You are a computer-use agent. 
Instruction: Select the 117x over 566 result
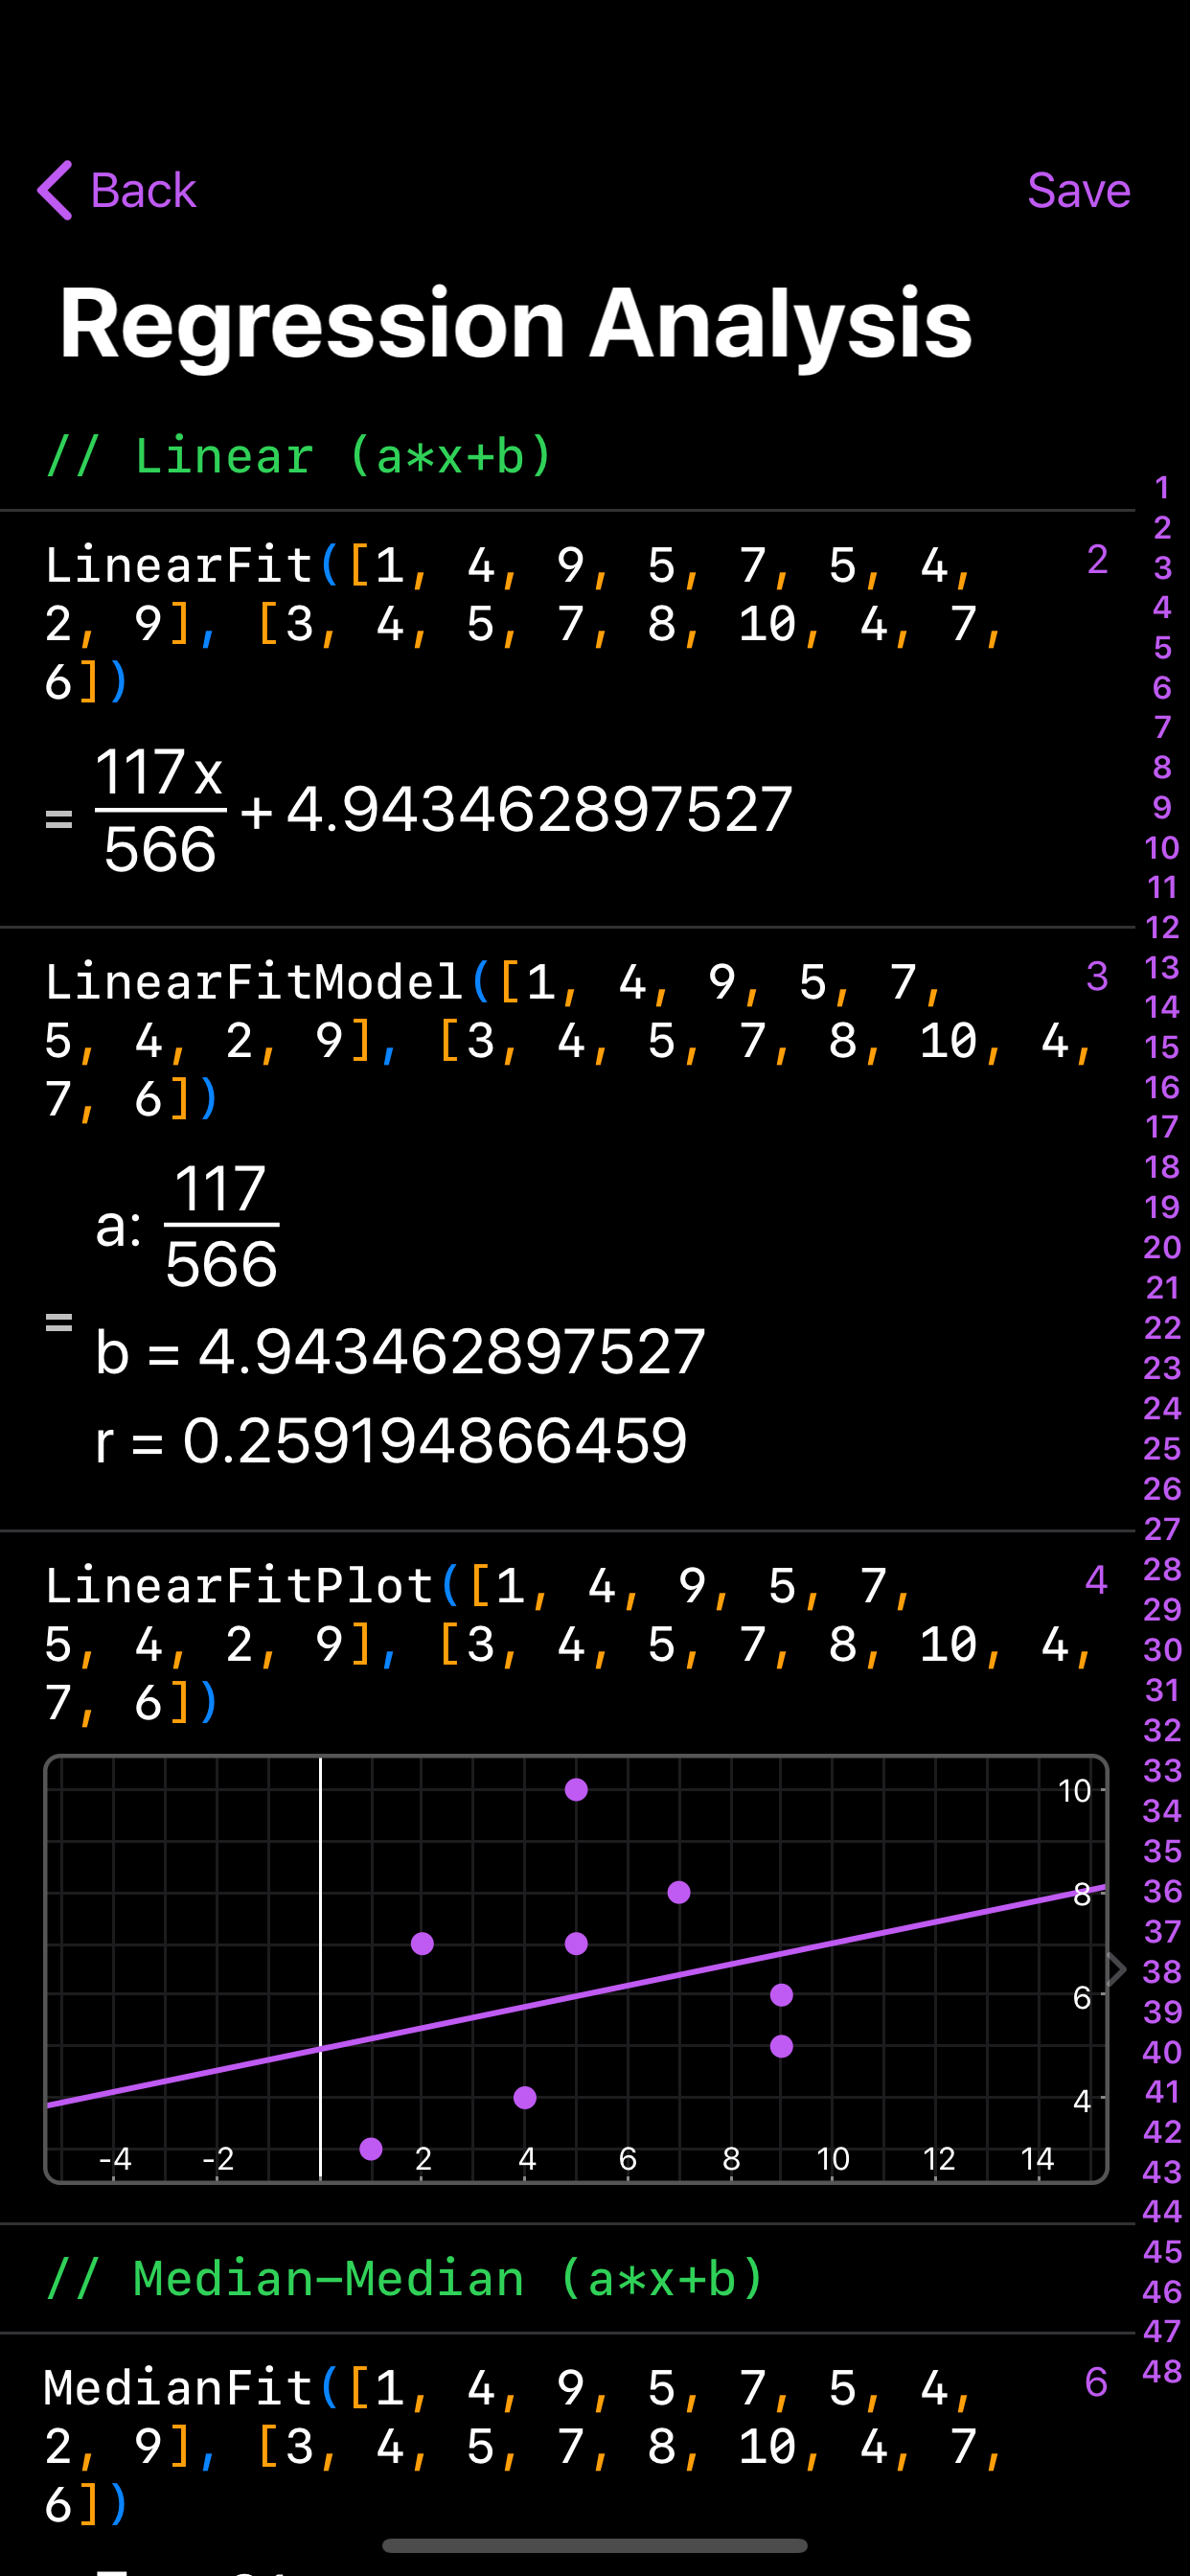[x=160, y=810]
